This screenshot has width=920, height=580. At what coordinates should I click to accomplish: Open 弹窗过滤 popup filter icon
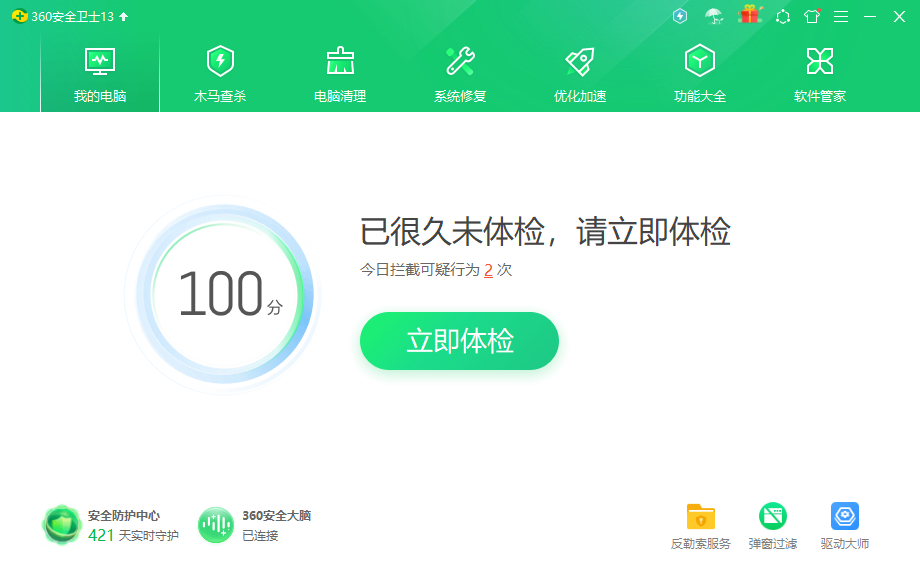pos(771,516)
